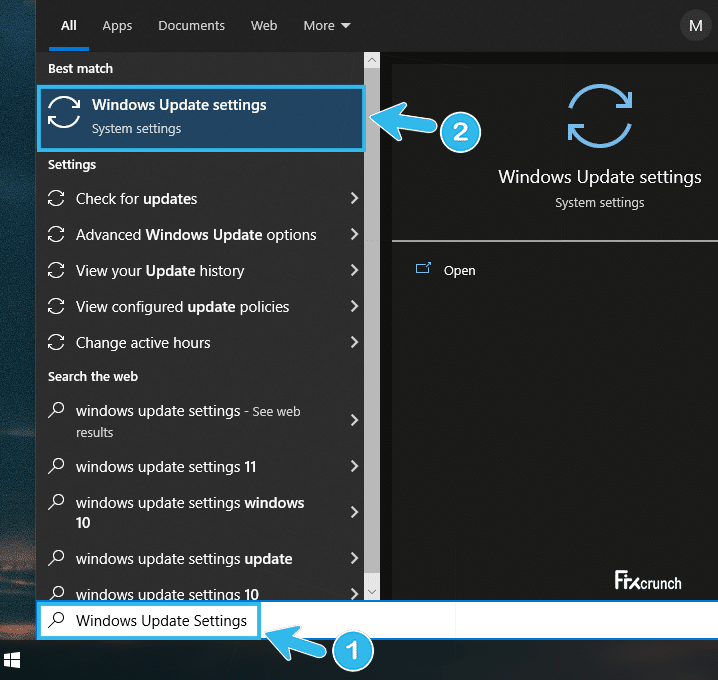The width and height of the screenshot is (718, 680).
Task: Select 'windows update settings 11' suggestion
Action: coord(201,467)
